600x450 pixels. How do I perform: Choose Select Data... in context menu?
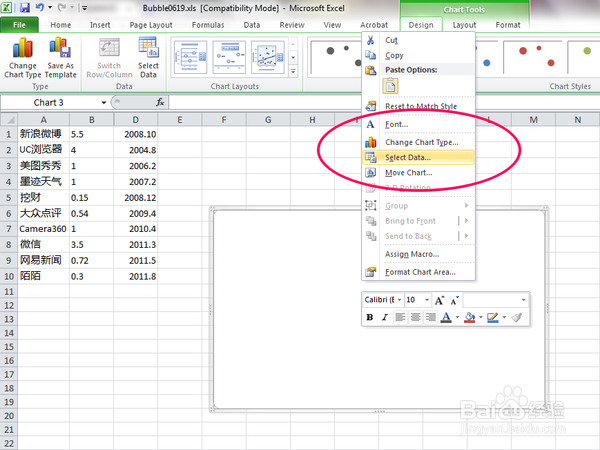click(418, 158)
